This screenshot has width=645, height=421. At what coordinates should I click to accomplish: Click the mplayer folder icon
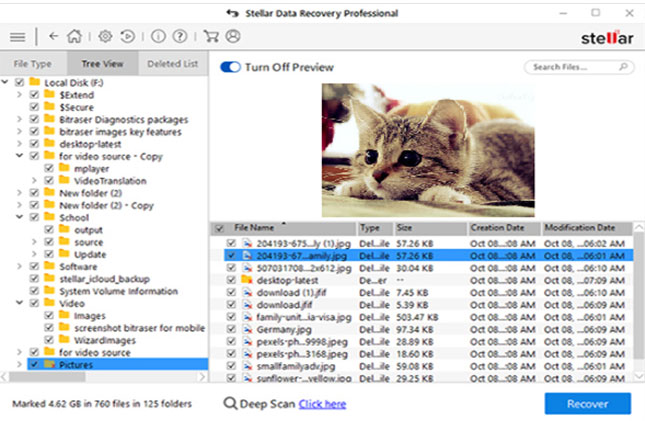click(64, 167)
